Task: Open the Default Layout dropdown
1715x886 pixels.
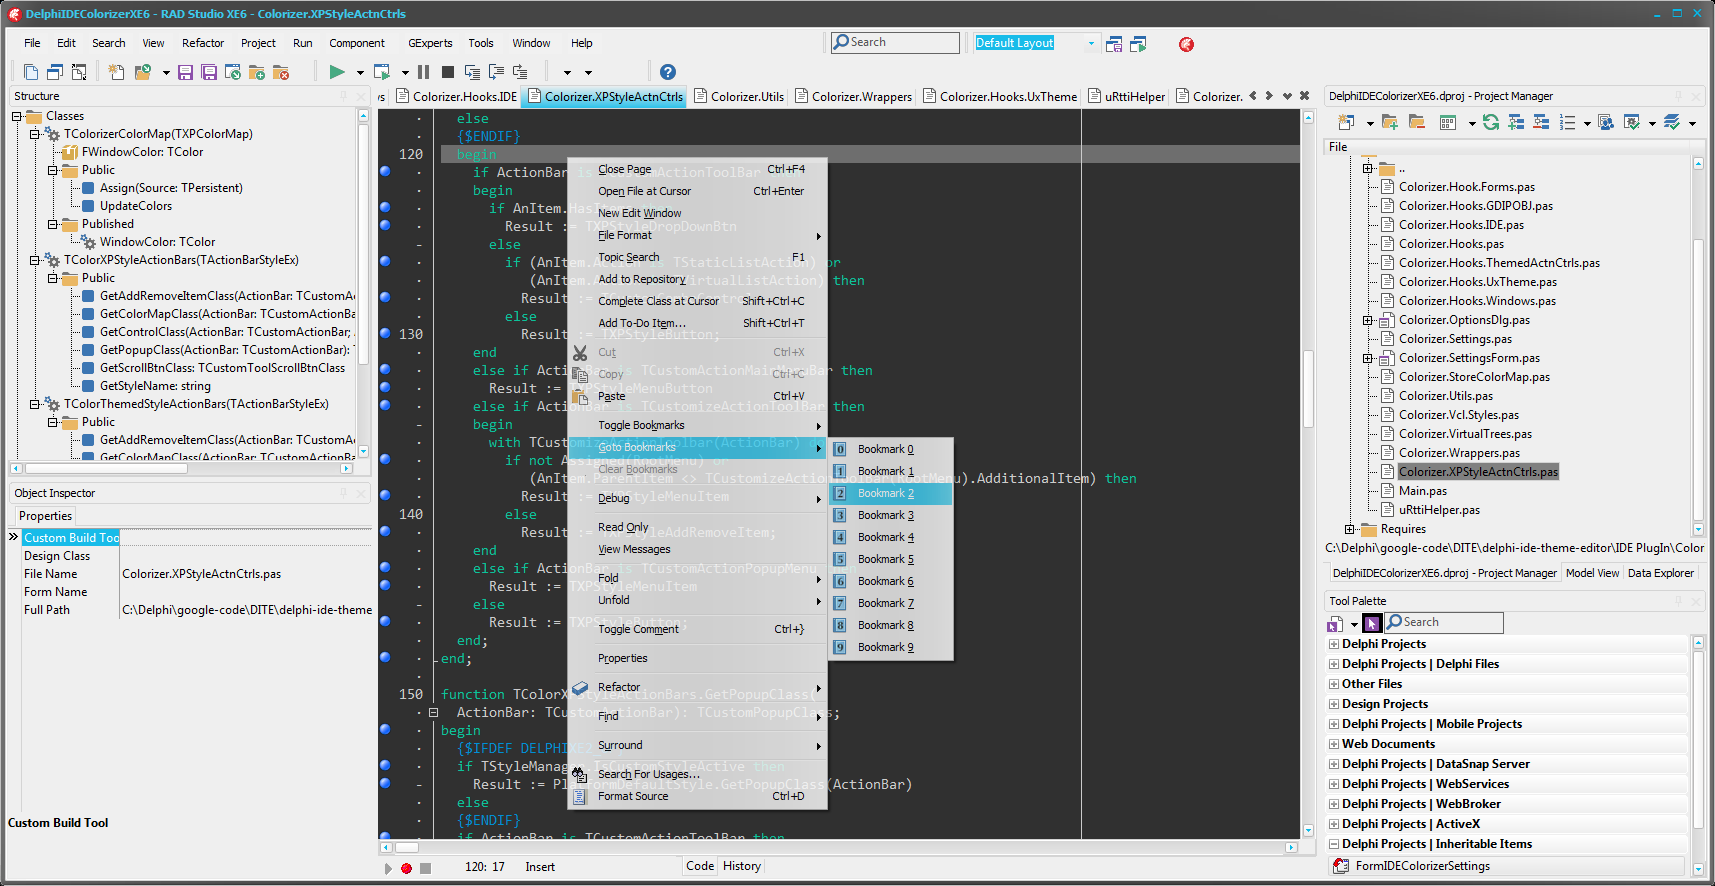Action: 1091,43
